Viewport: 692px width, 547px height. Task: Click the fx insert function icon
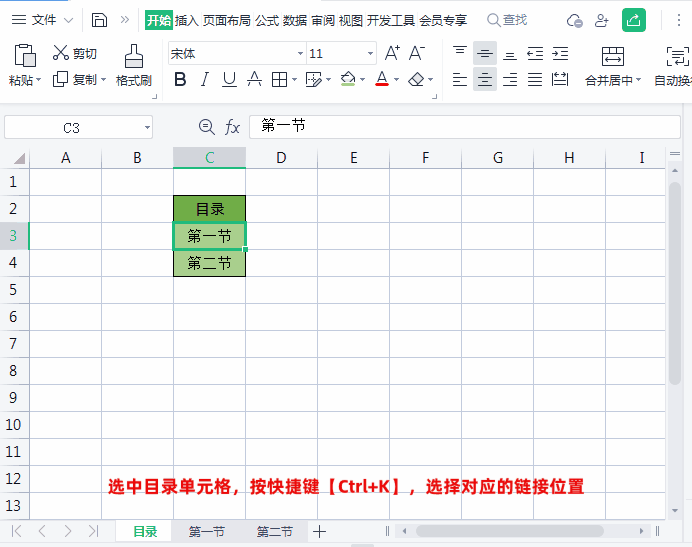point(232,127)
